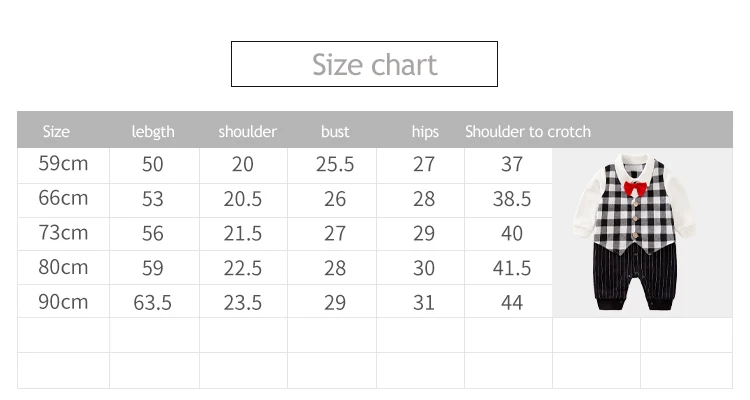The image size is (750, 400).
Task: Click the 63.5 length value cell
Action: 152,302
